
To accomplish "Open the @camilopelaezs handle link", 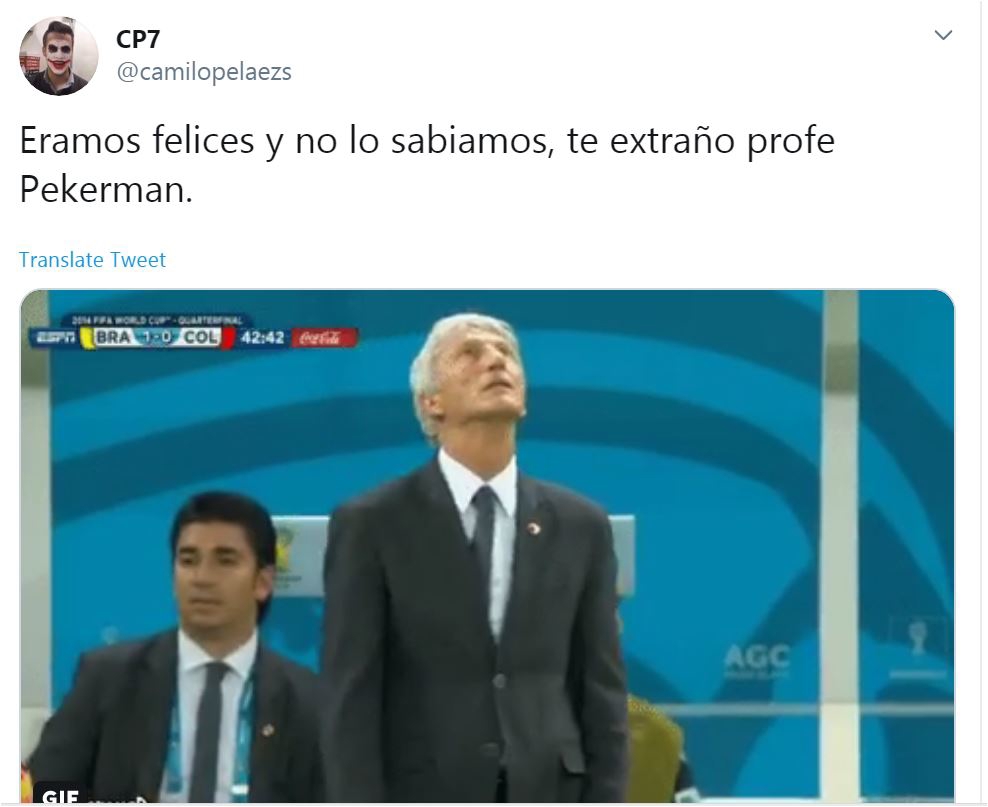I will [204, 72].
